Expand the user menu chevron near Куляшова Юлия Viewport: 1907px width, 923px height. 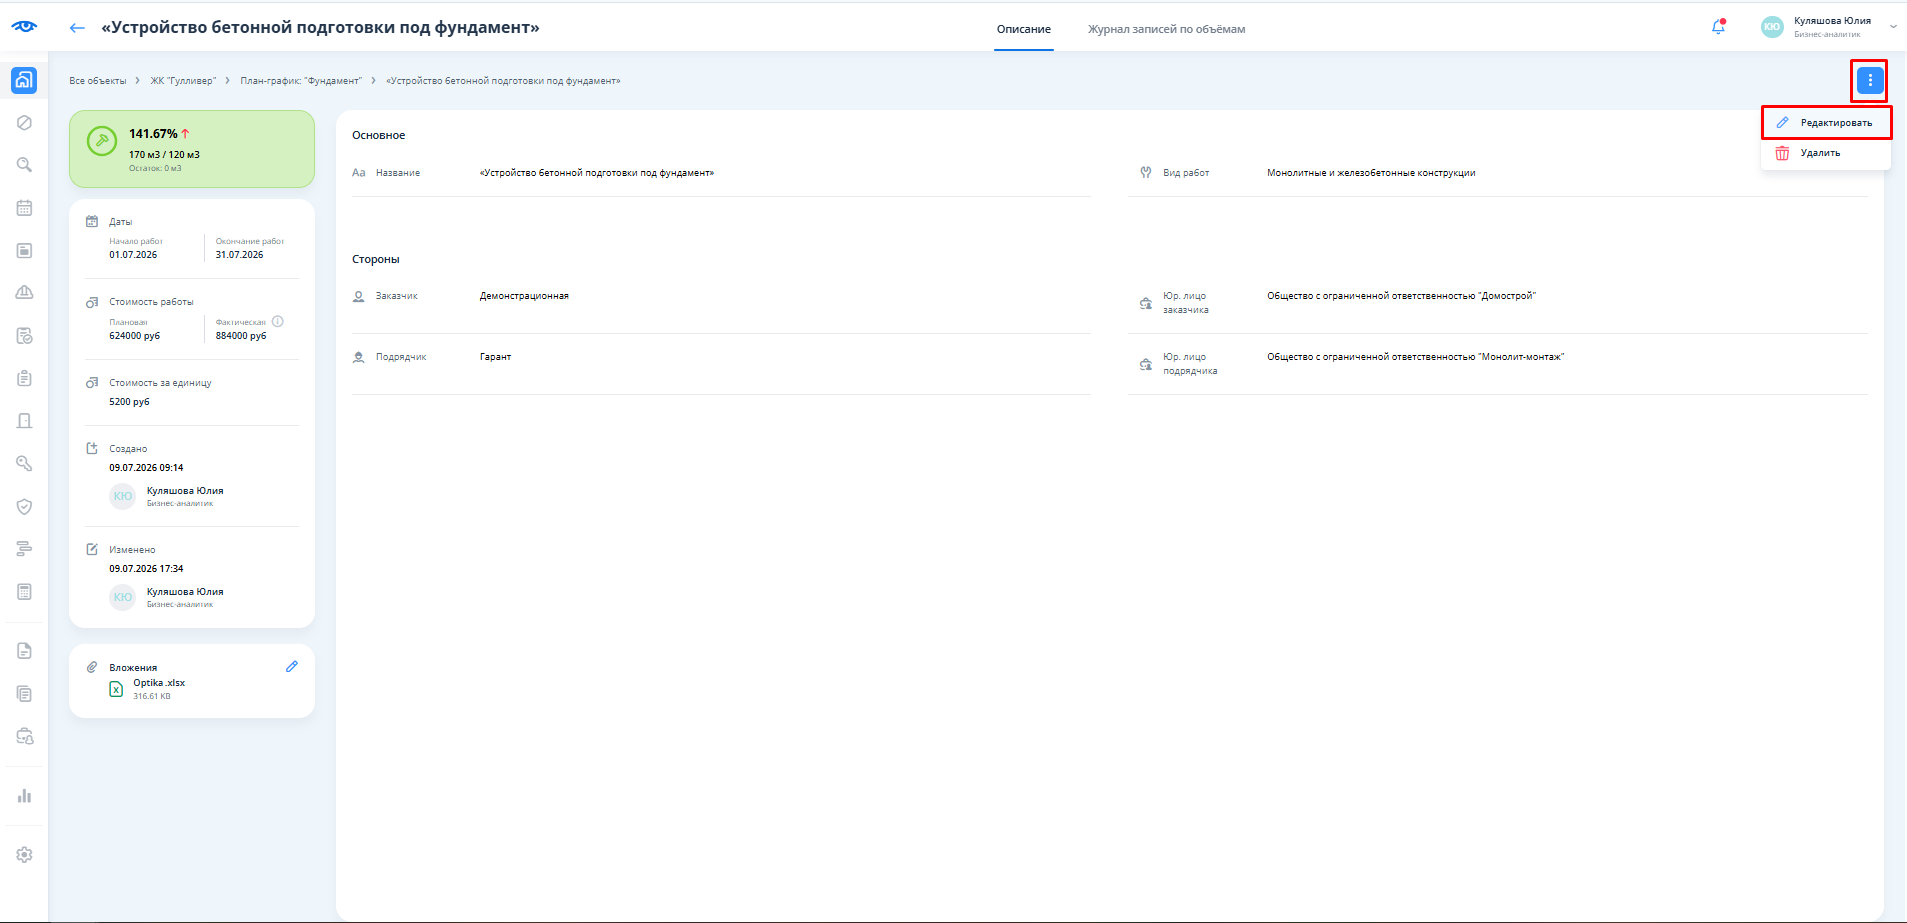click(1893, 27)
